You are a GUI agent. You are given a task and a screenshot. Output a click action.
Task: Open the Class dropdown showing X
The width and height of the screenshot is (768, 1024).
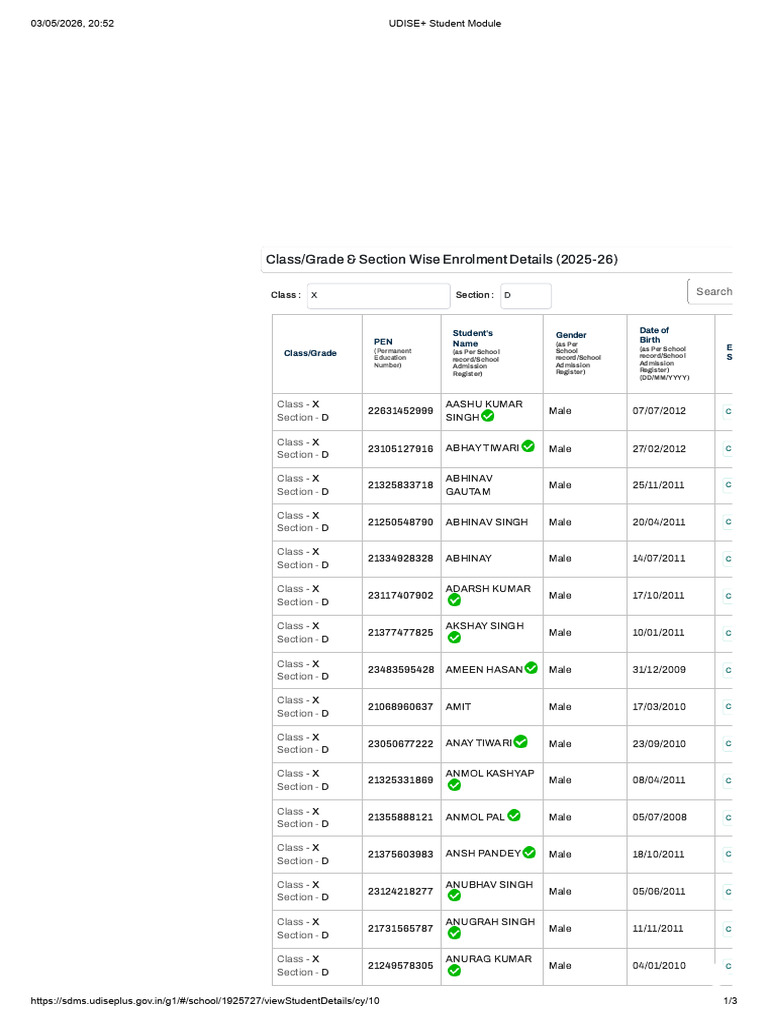(379, 295)
